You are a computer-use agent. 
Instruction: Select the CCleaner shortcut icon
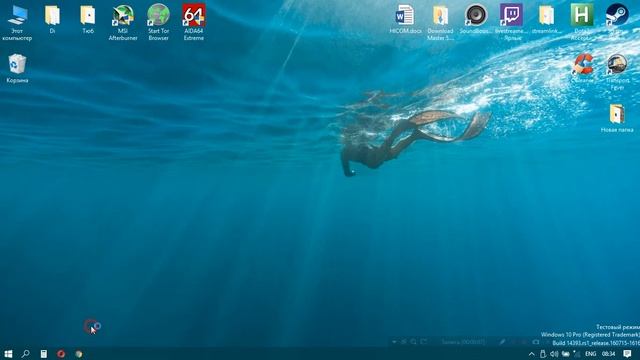click(582, 68)
